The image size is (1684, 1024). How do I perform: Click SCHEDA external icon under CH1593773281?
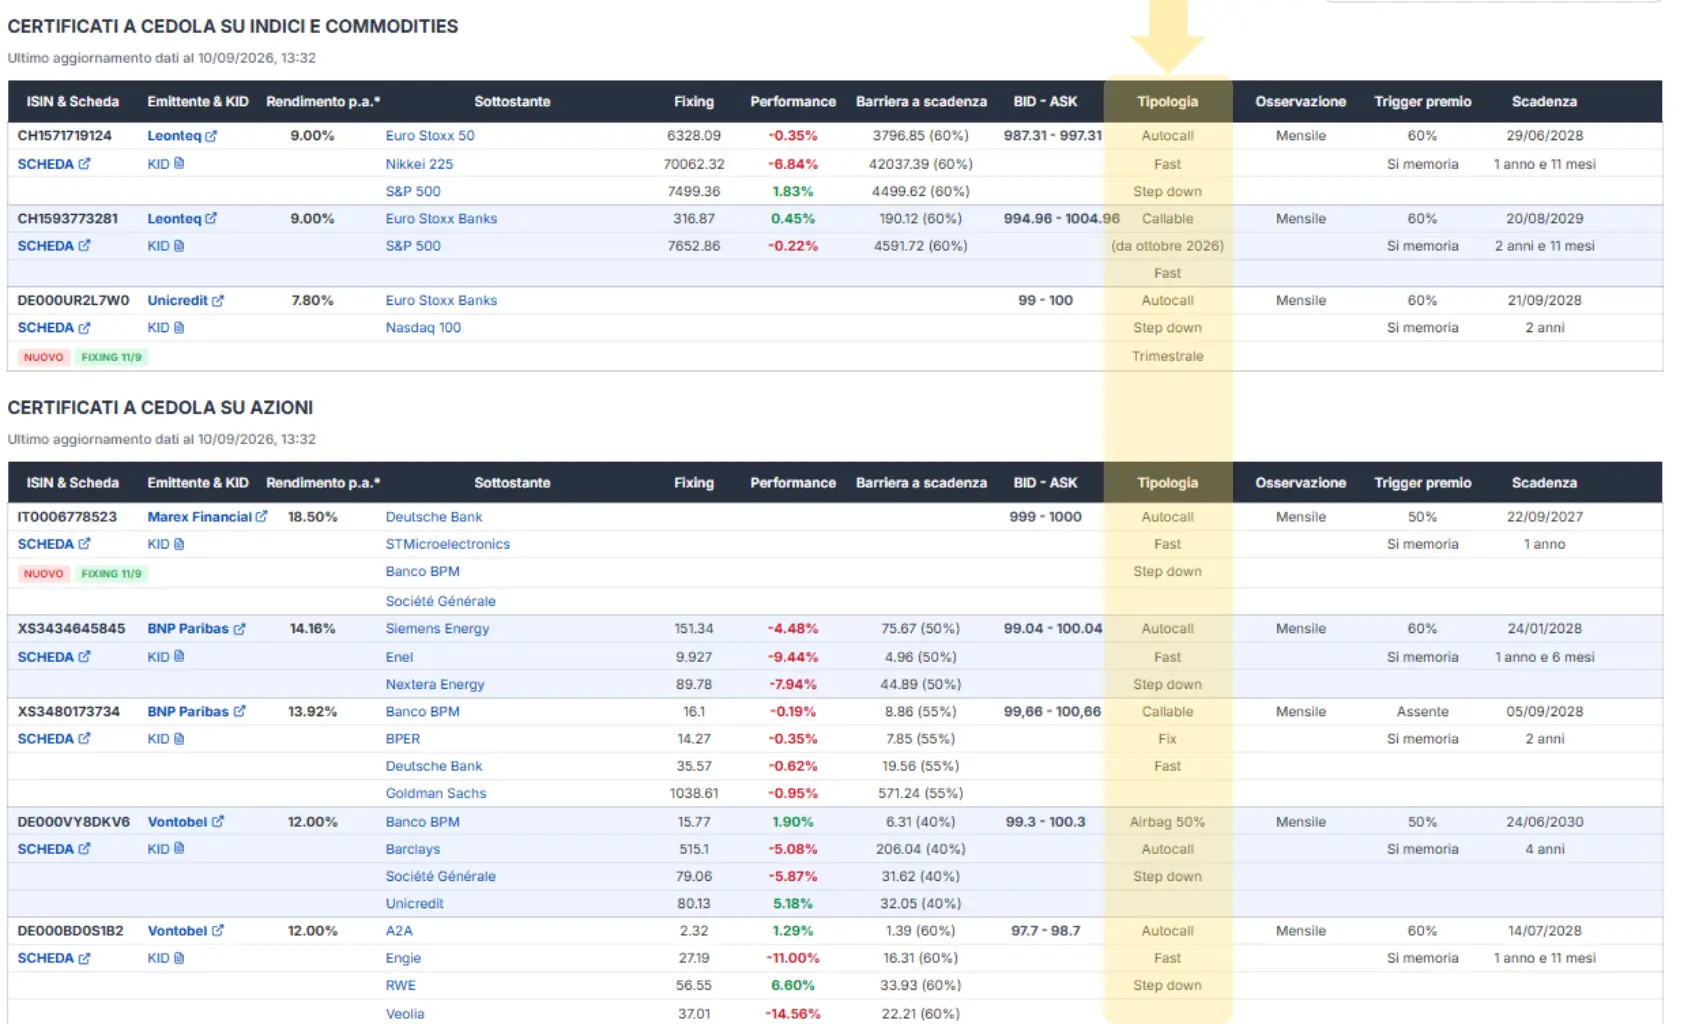point(84,246)
